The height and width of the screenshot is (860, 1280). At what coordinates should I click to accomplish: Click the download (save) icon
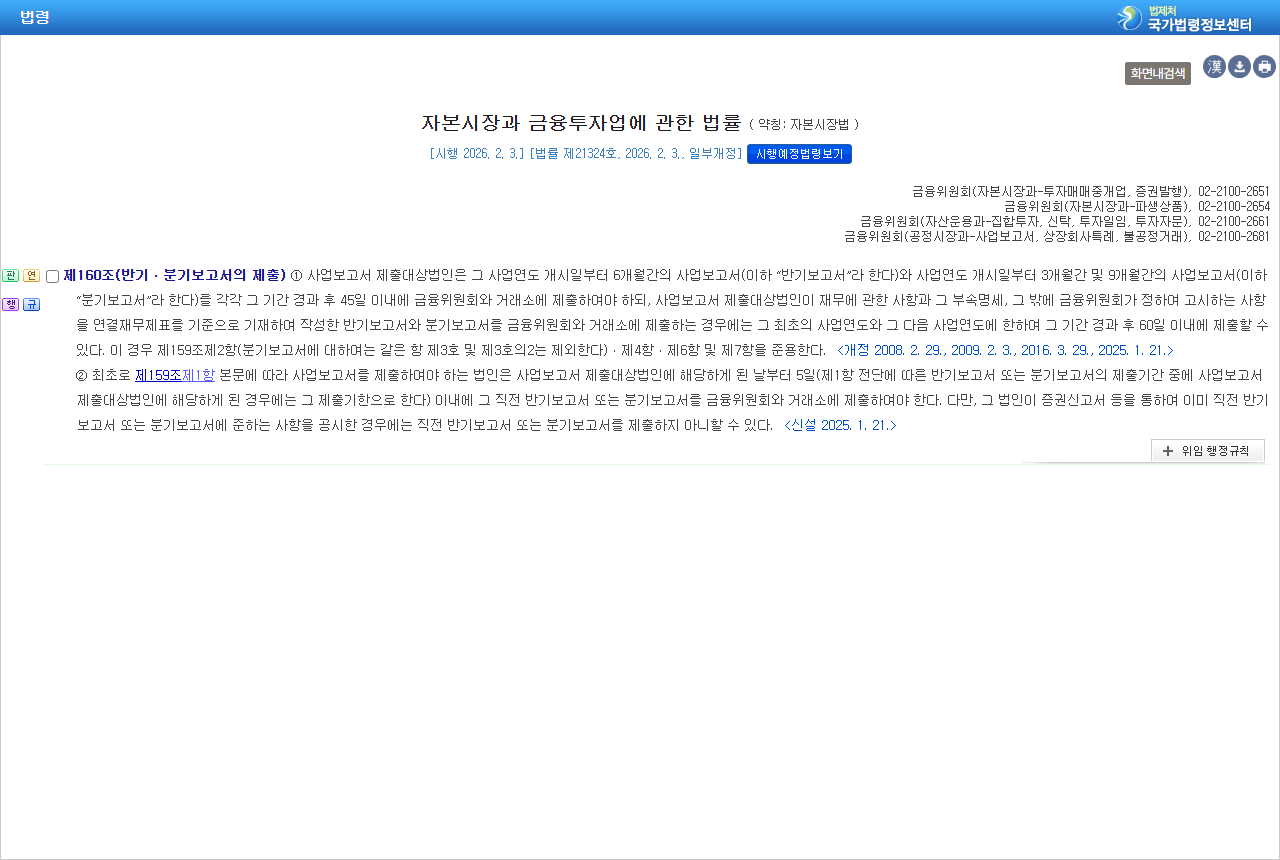pos(1239,67)
